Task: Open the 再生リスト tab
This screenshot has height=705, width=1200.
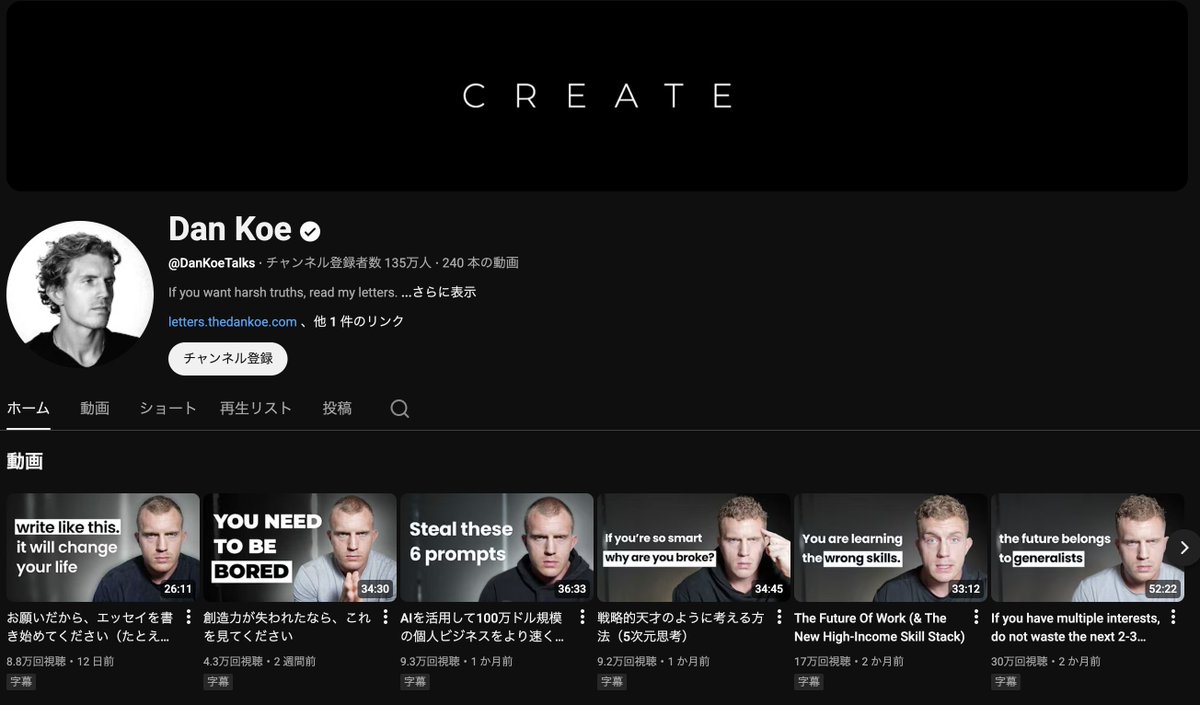Action: pos(256,408)
